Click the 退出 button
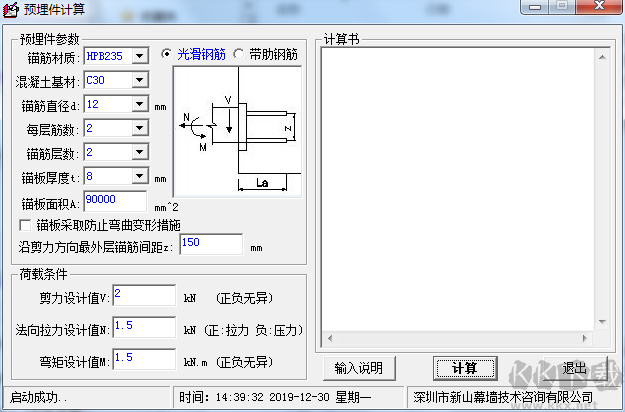This screenshot has height=412, width=625. pos(575,368)
